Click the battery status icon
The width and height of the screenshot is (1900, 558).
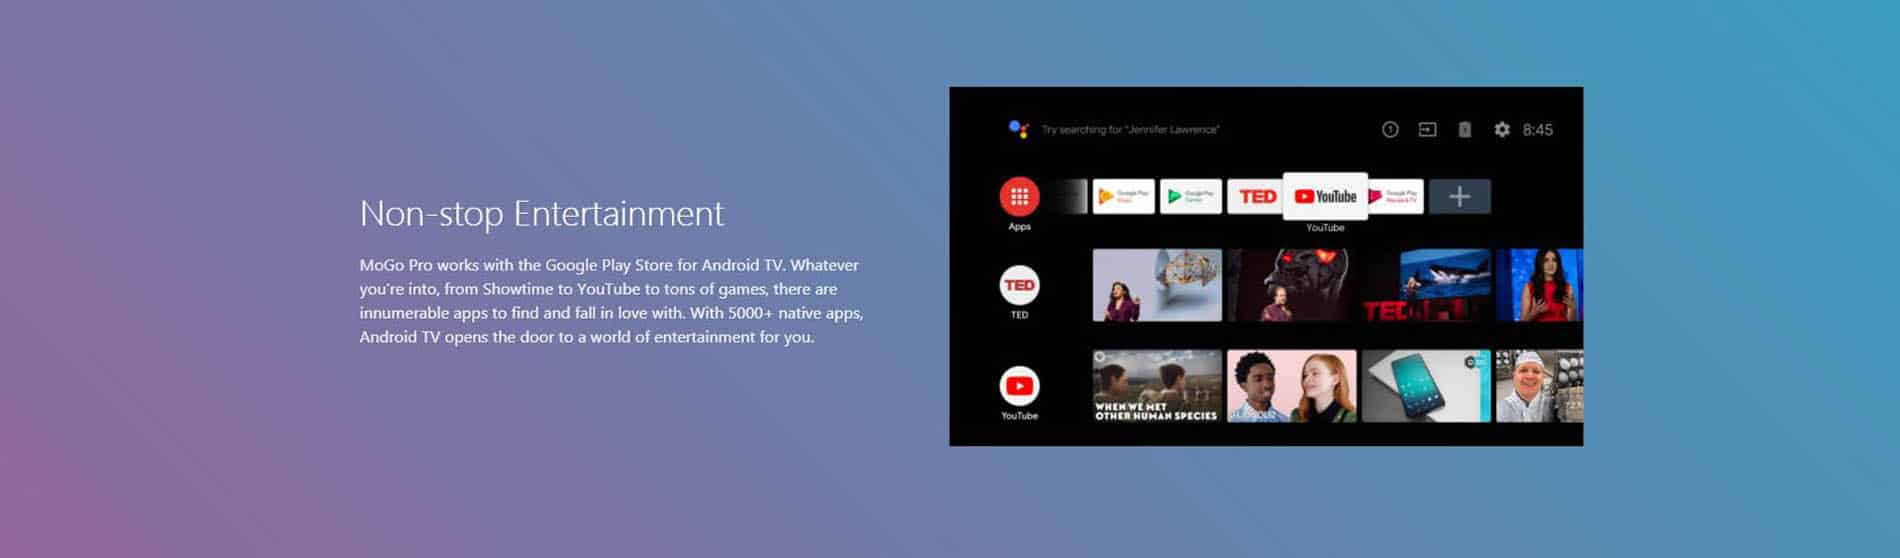coord(1464,129)
